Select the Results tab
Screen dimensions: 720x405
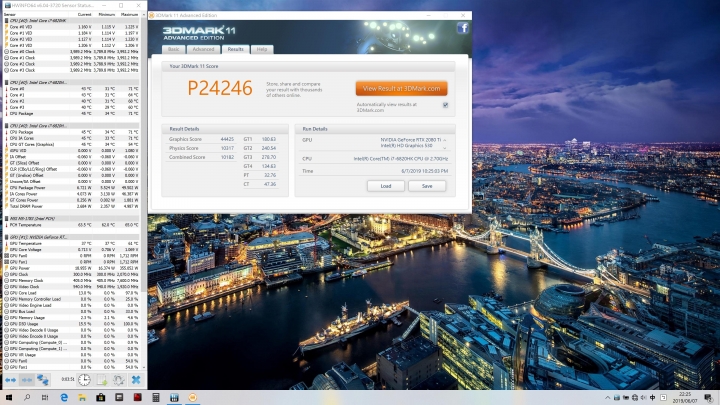236,49
